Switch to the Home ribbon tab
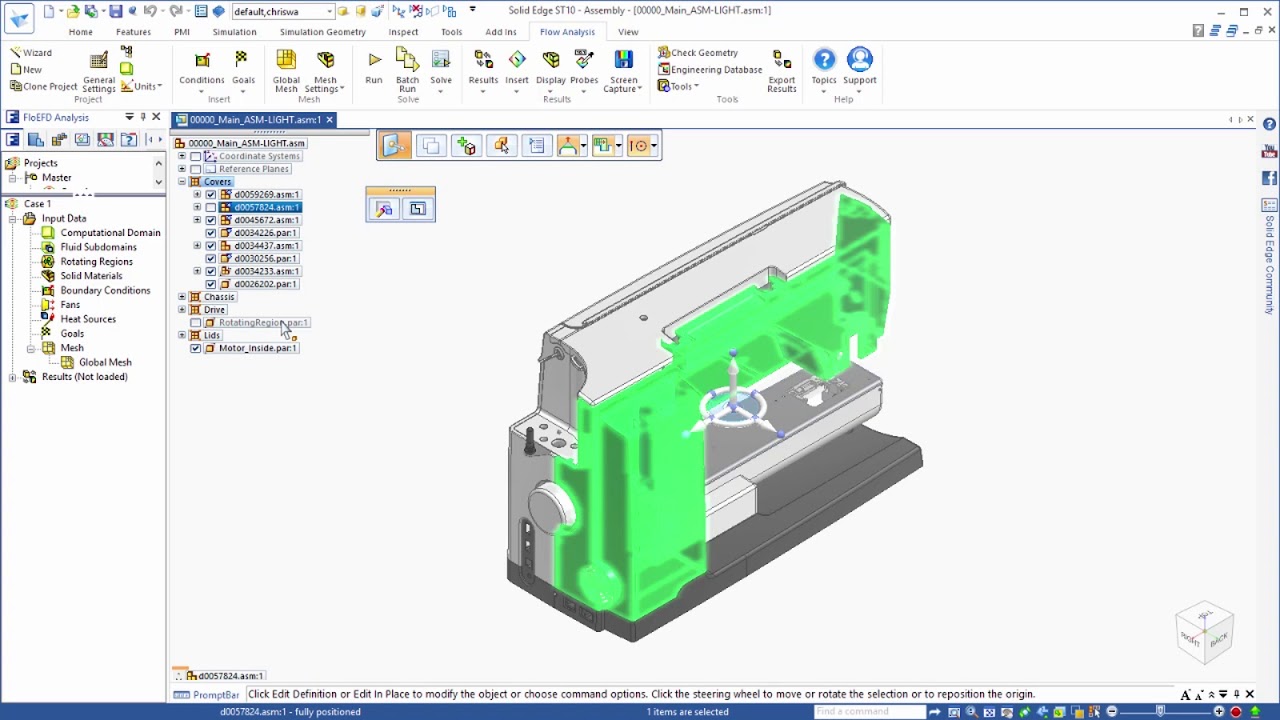This screenshot has width=1280, height=720. pyautogui.click(x=80, y=32)
